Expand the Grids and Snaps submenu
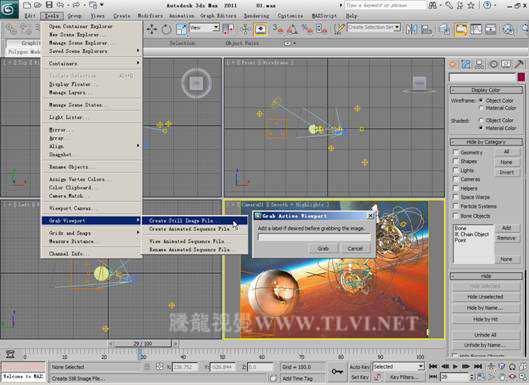Screen dimensions: 529x385 pos(91,233)
